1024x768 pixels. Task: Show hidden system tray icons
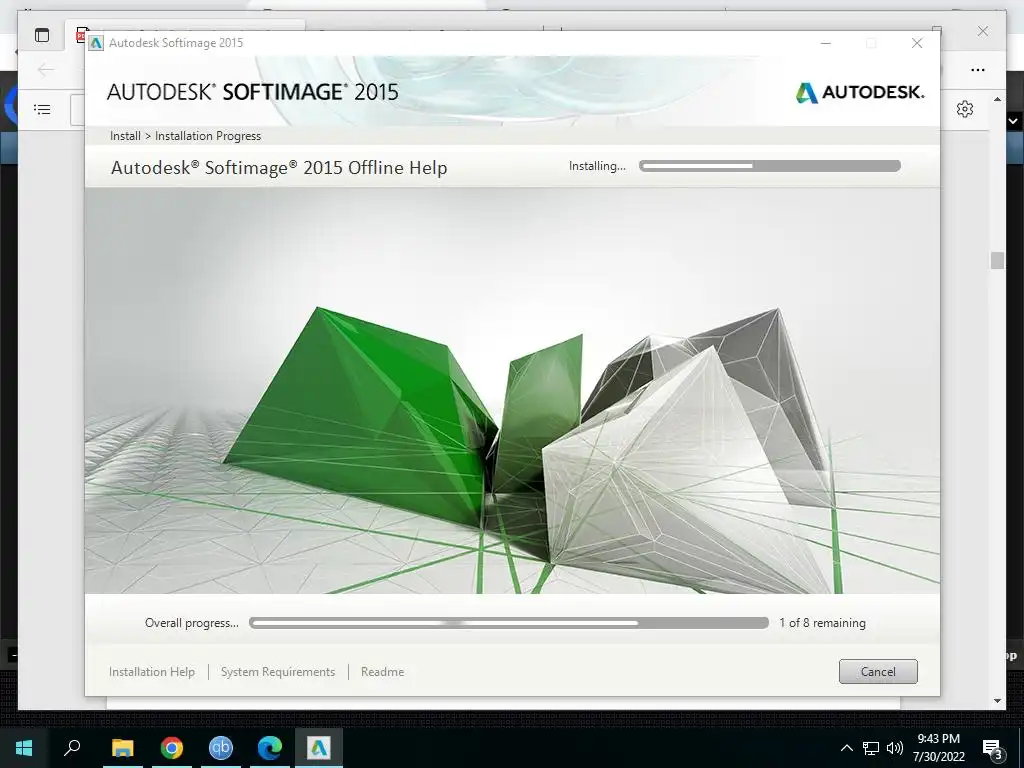846,748
